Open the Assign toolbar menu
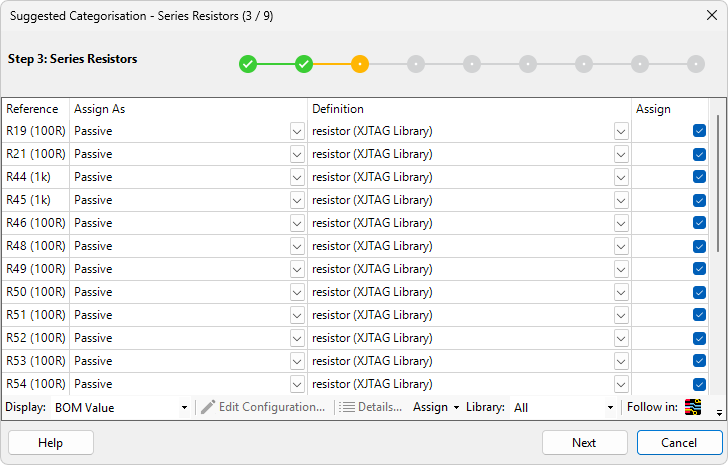728x465 pixels. [x=436, y=407]
